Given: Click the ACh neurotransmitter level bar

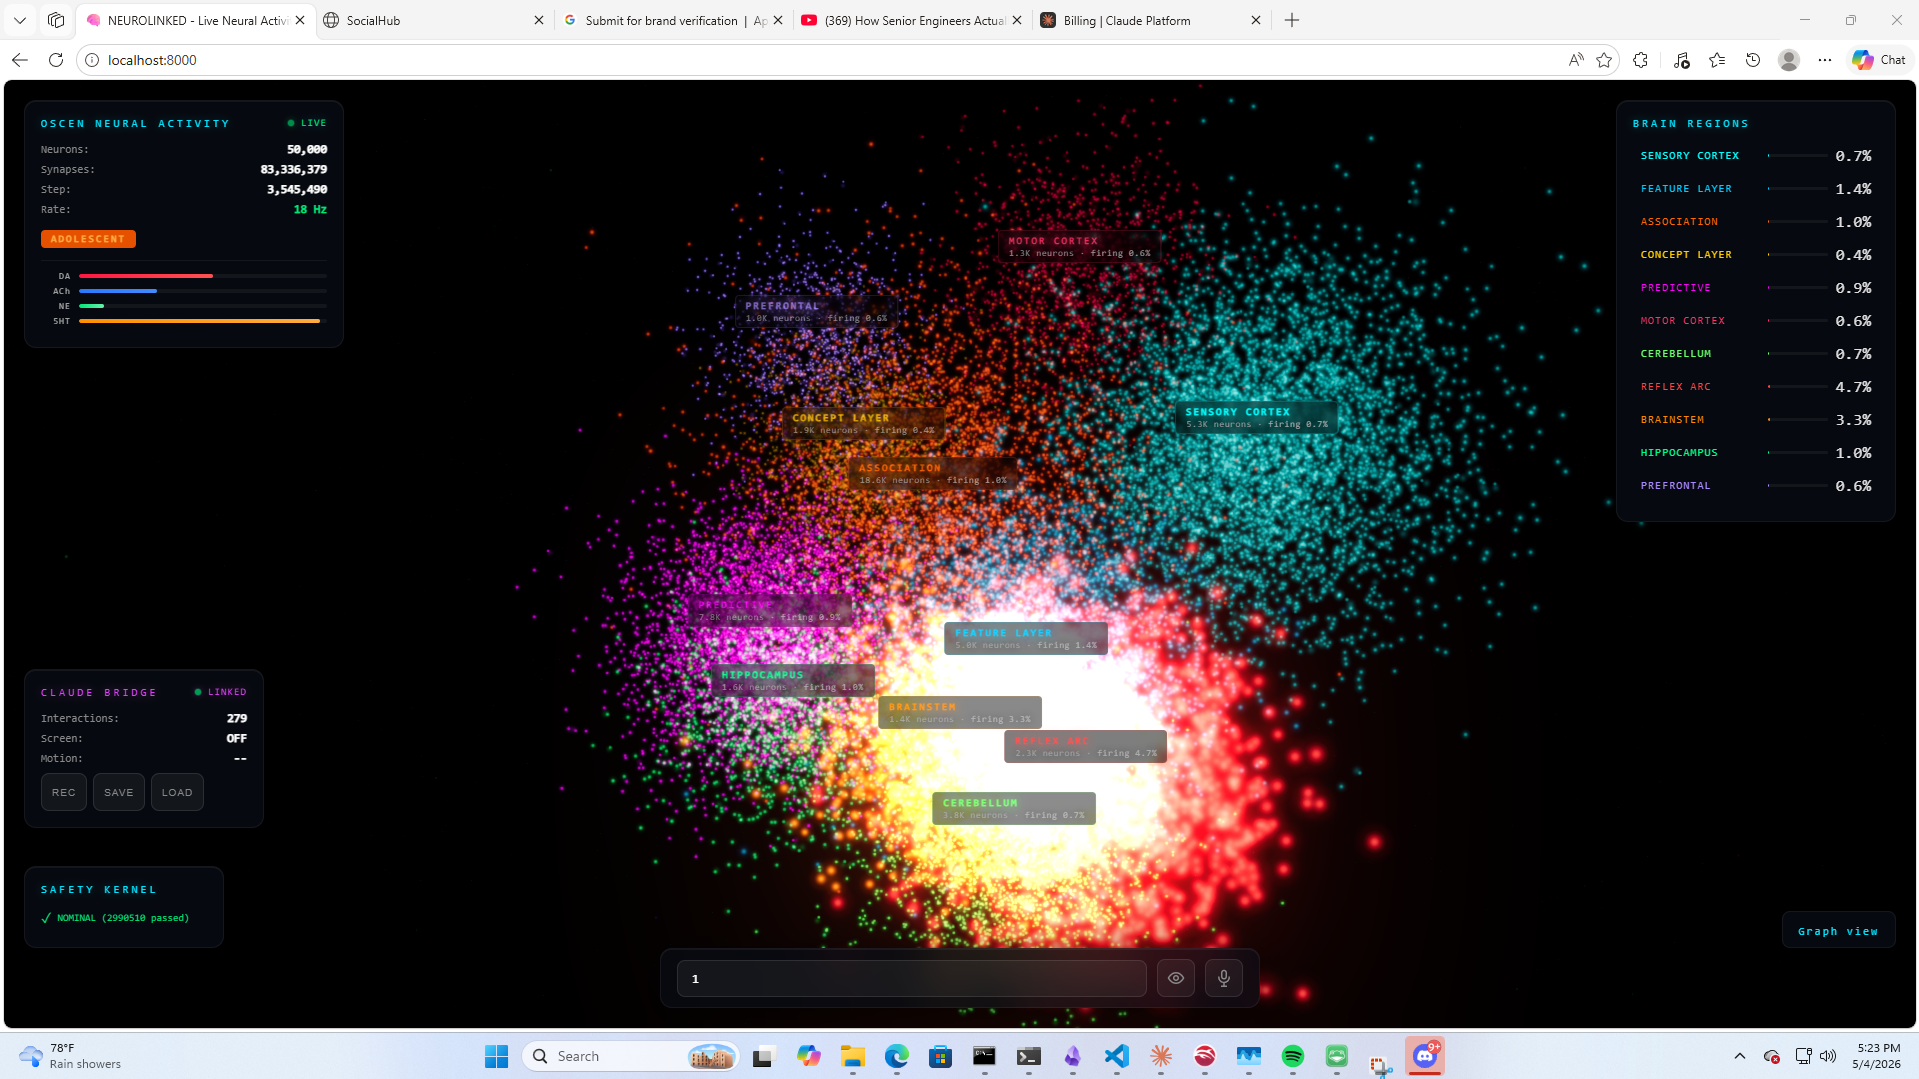Looking at the screenshot, I should (x=202, y=291).
